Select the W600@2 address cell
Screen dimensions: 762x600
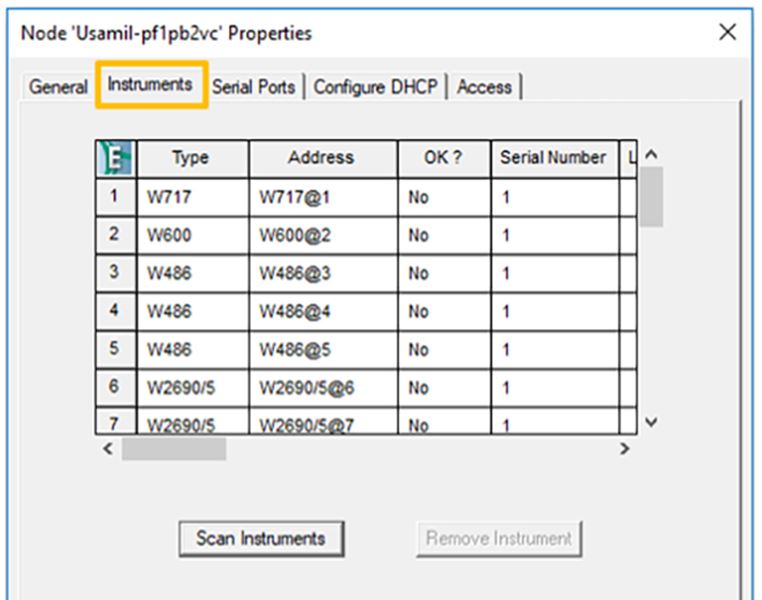(x=320, y=235)
